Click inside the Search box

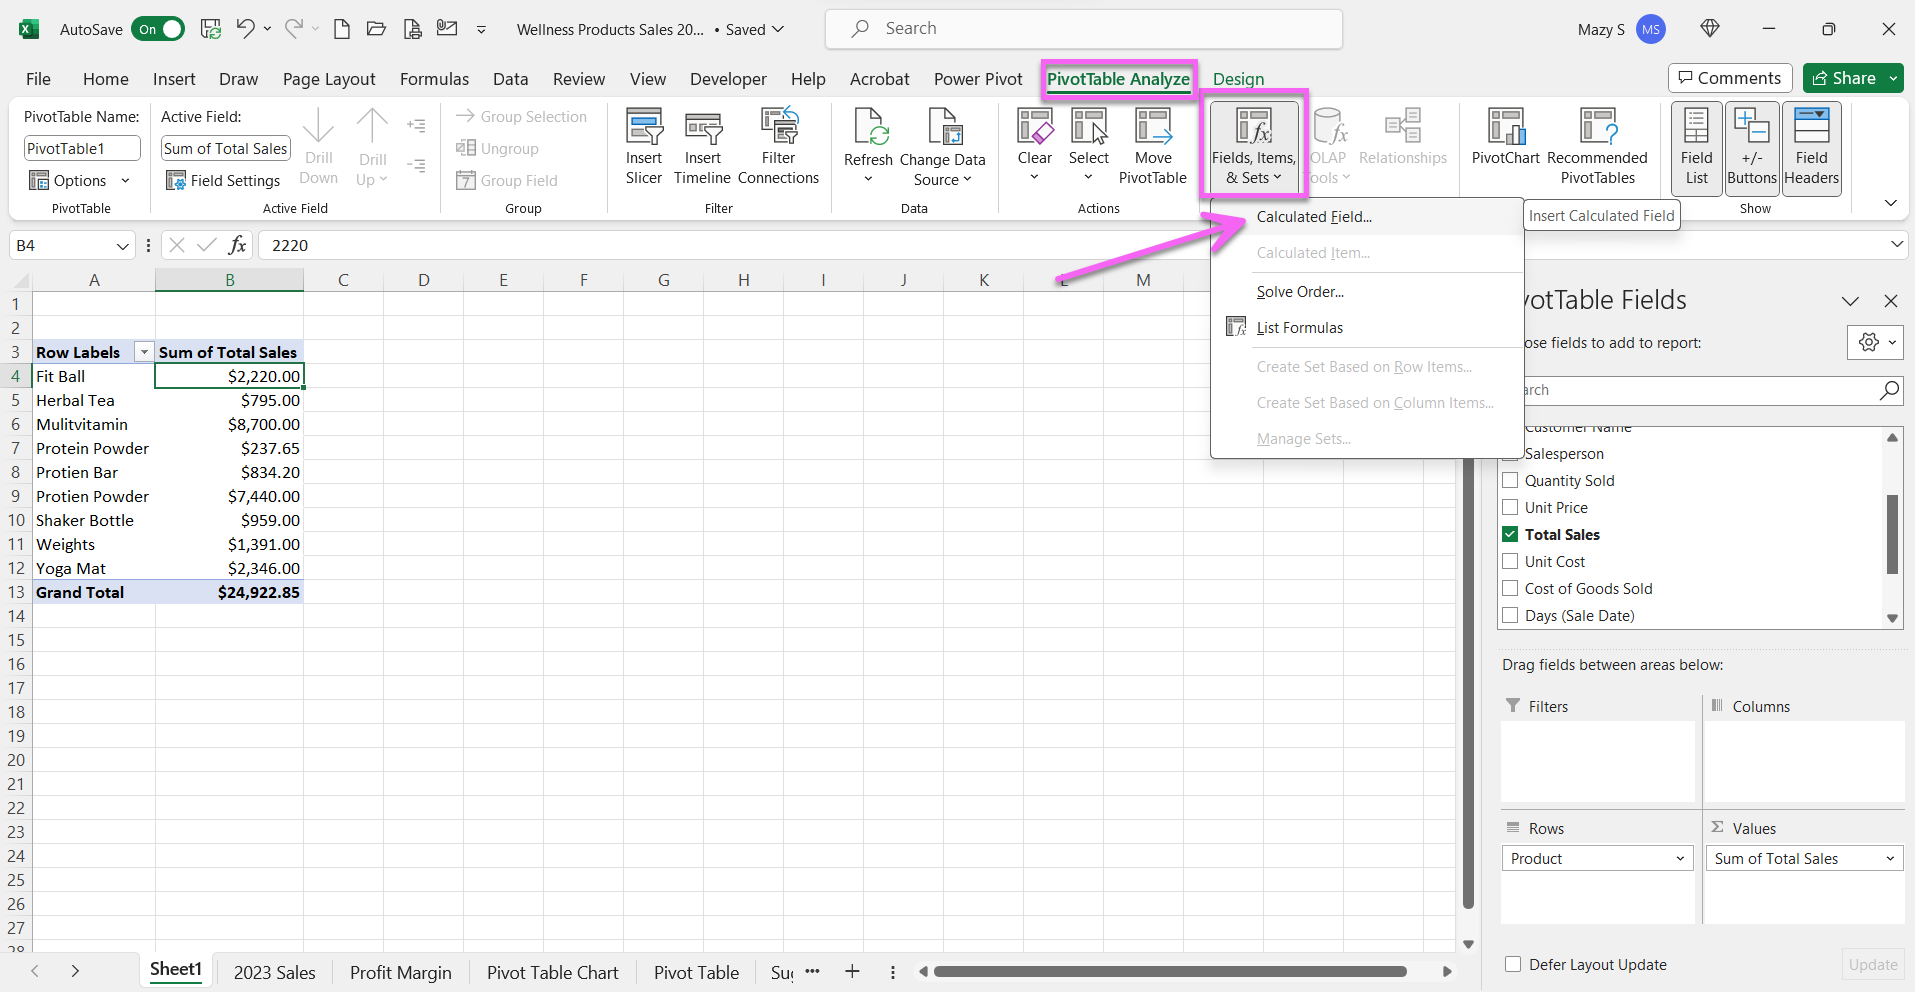(x=1083, y=28)
